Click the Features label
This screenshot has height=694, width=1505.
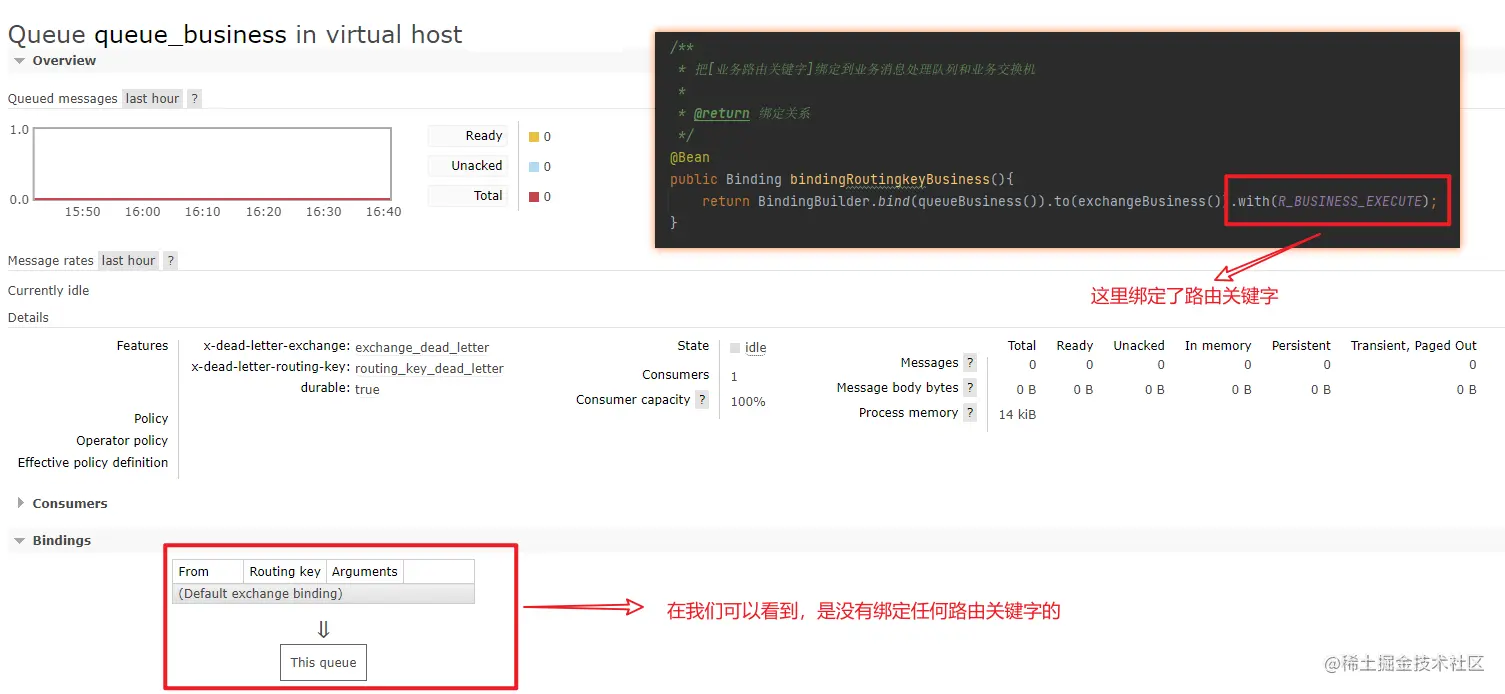(142, 346)
